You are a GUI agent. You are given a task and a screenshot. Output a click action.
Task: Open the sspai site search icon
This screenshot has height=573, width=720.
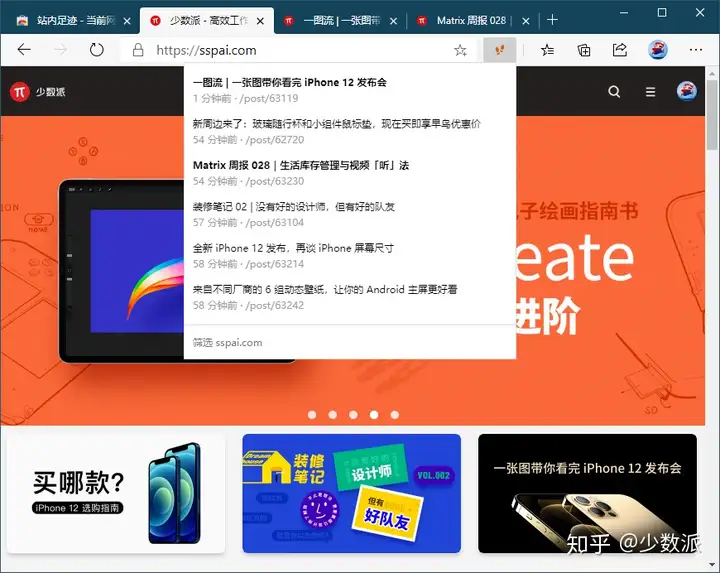point(614,92)
